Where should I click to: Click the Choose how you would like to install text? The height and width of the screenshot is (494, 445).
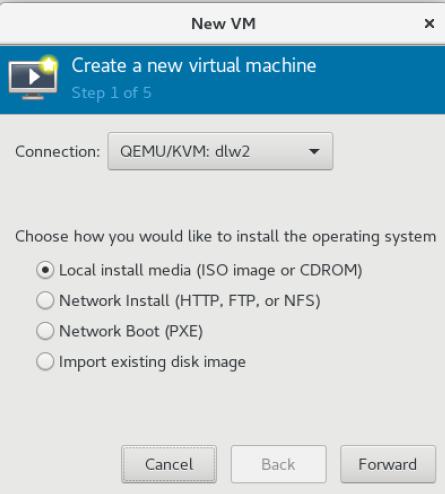tap(226, 237)
